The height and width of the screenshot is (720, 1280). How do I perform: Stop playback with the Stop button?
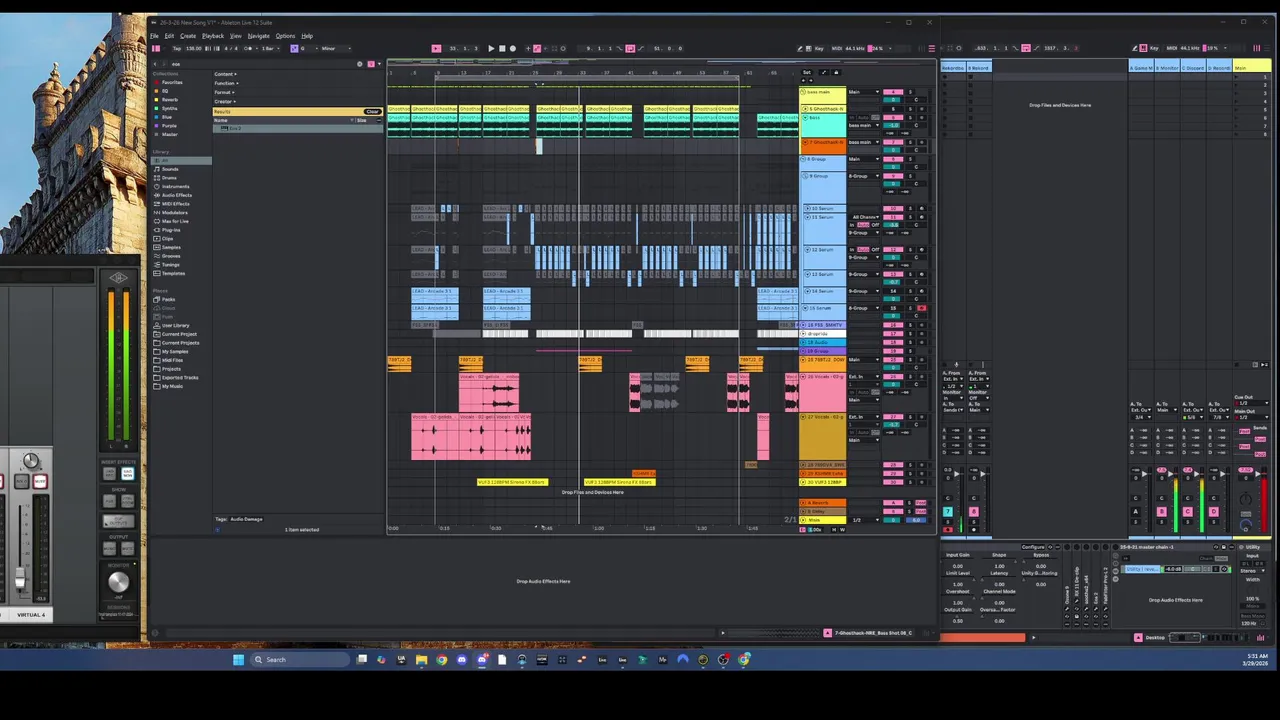(x=502, y=48)
